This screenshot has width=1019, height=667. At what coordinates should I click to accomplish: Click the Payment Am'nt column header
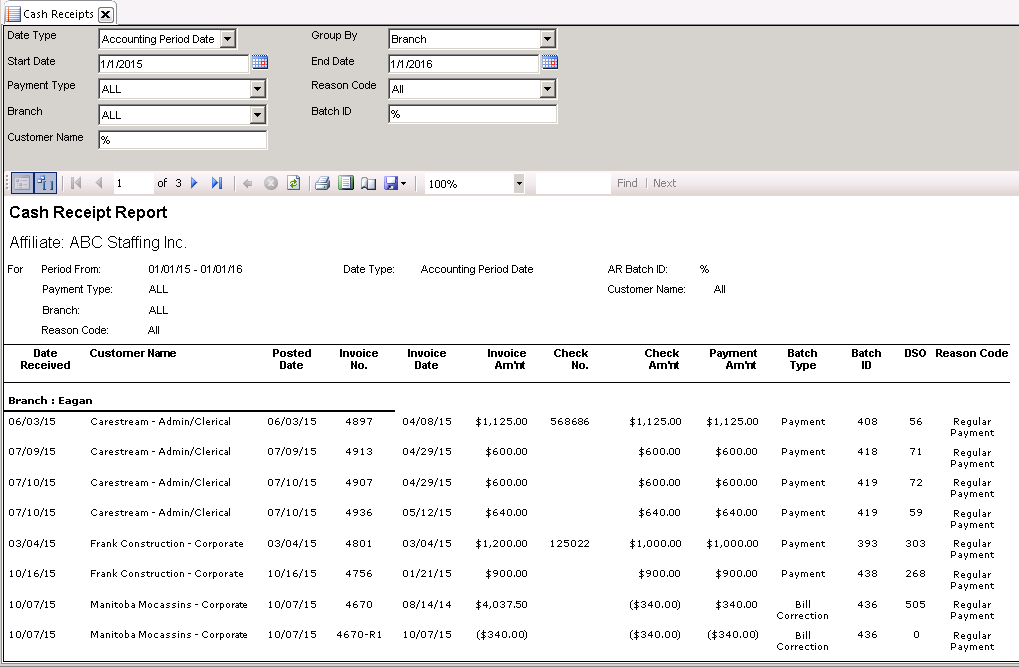pyautogui.click(x=733, y=359)
